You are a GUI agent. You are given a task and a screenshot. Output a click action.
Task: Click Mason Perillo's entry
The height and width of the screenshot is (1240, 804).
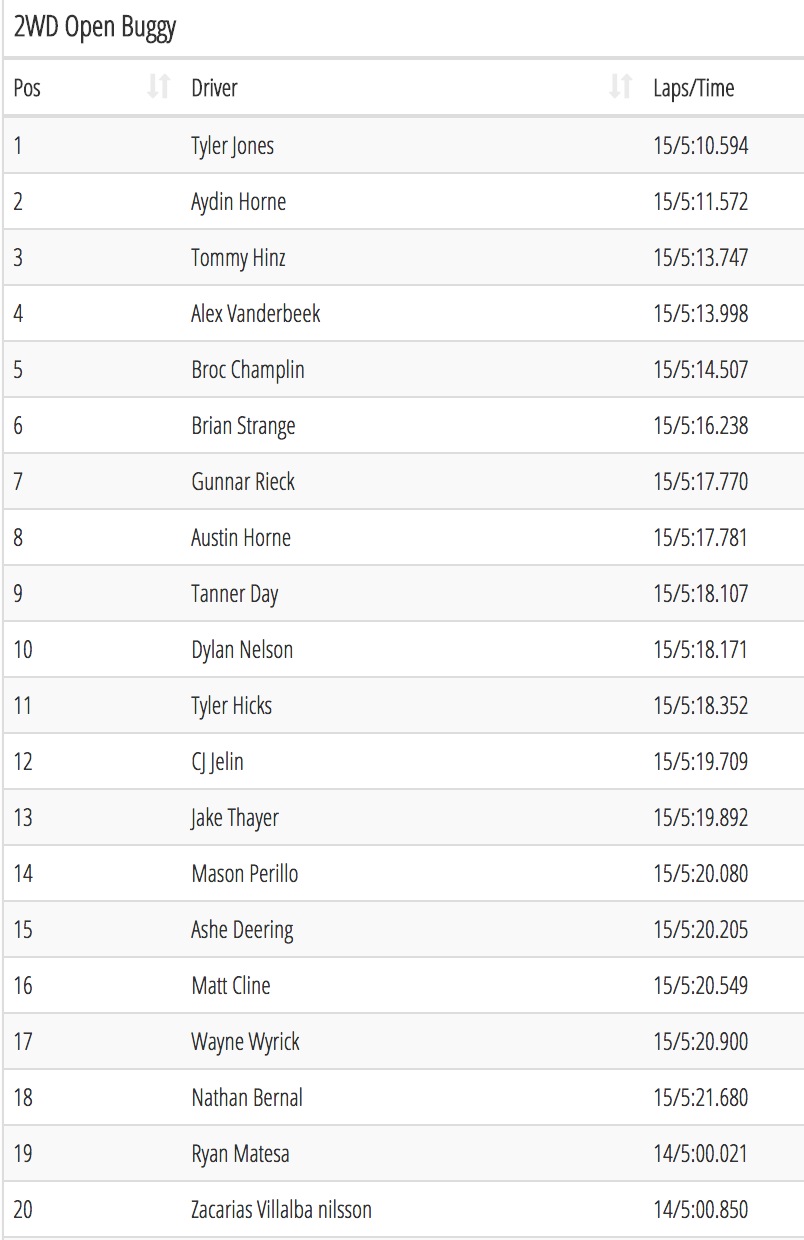[x=404, y=874]
